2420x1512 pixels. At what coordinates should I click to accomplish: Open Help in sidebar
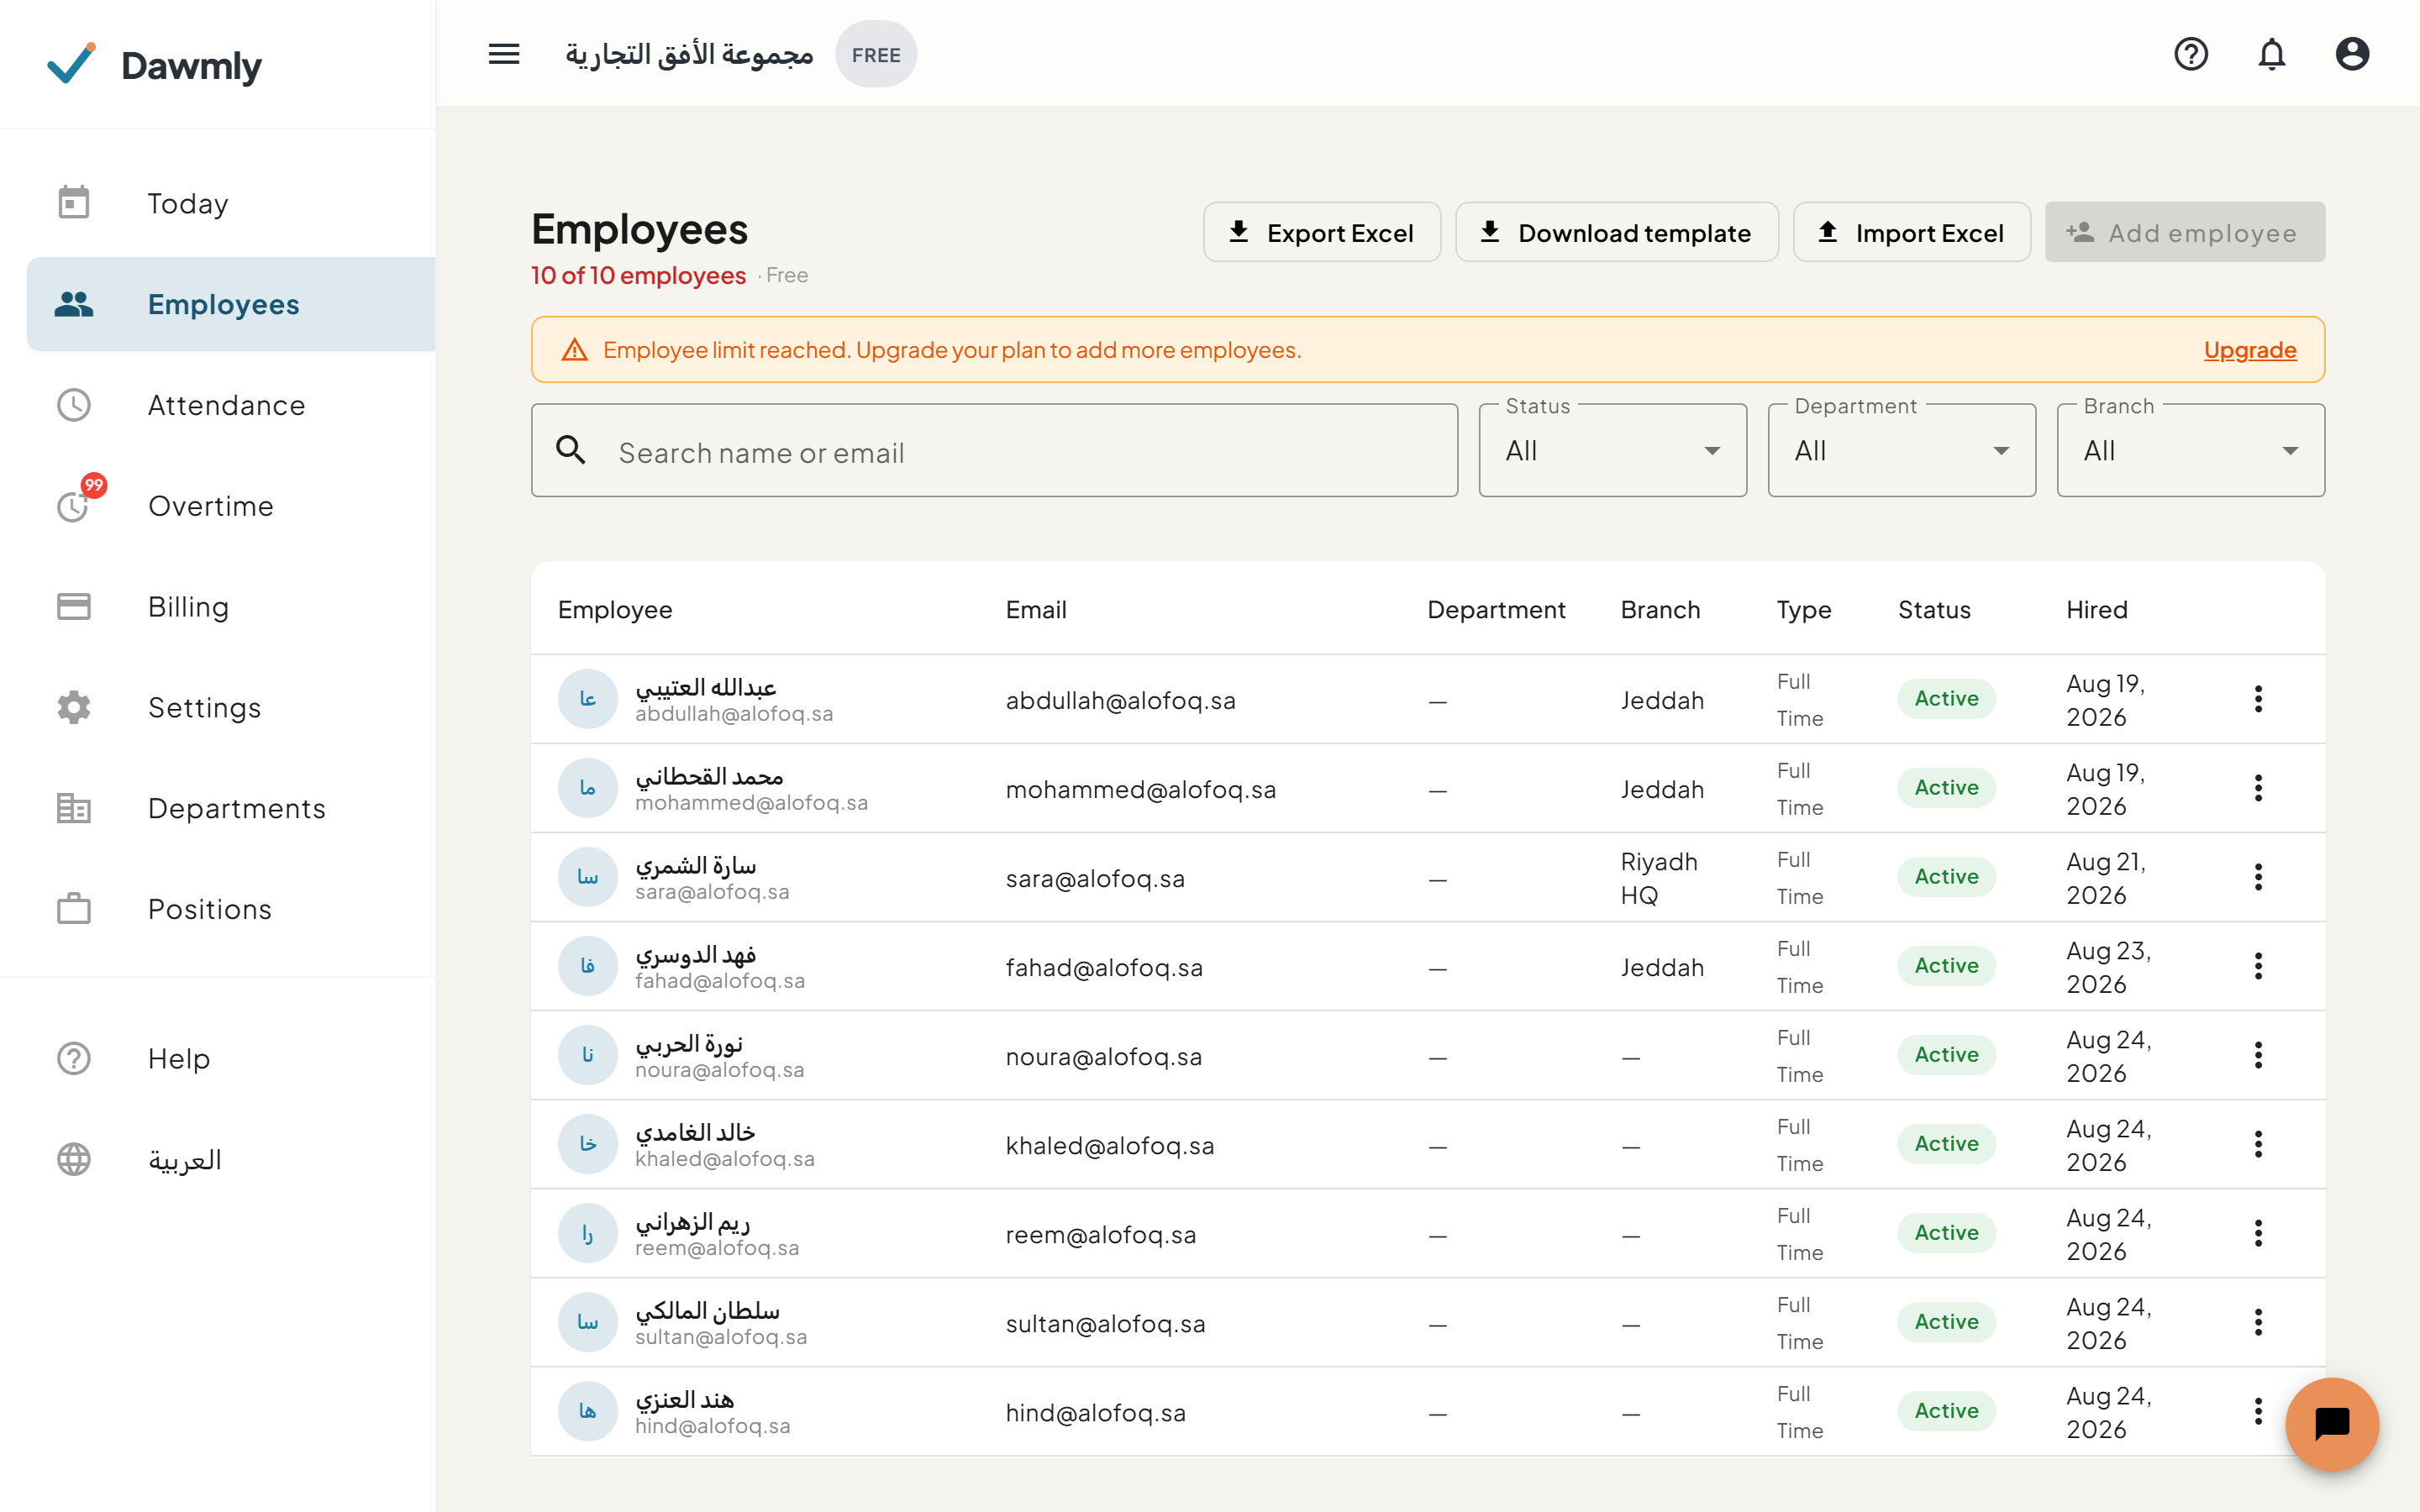231,1058
